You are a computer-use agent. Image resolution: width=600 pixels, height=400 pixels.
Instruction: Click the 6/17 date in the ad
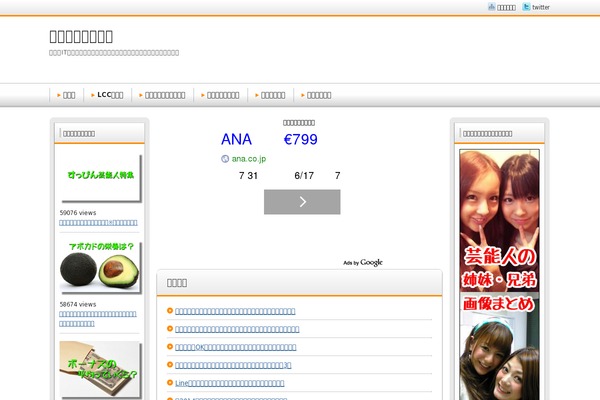(x=304, y=176)
